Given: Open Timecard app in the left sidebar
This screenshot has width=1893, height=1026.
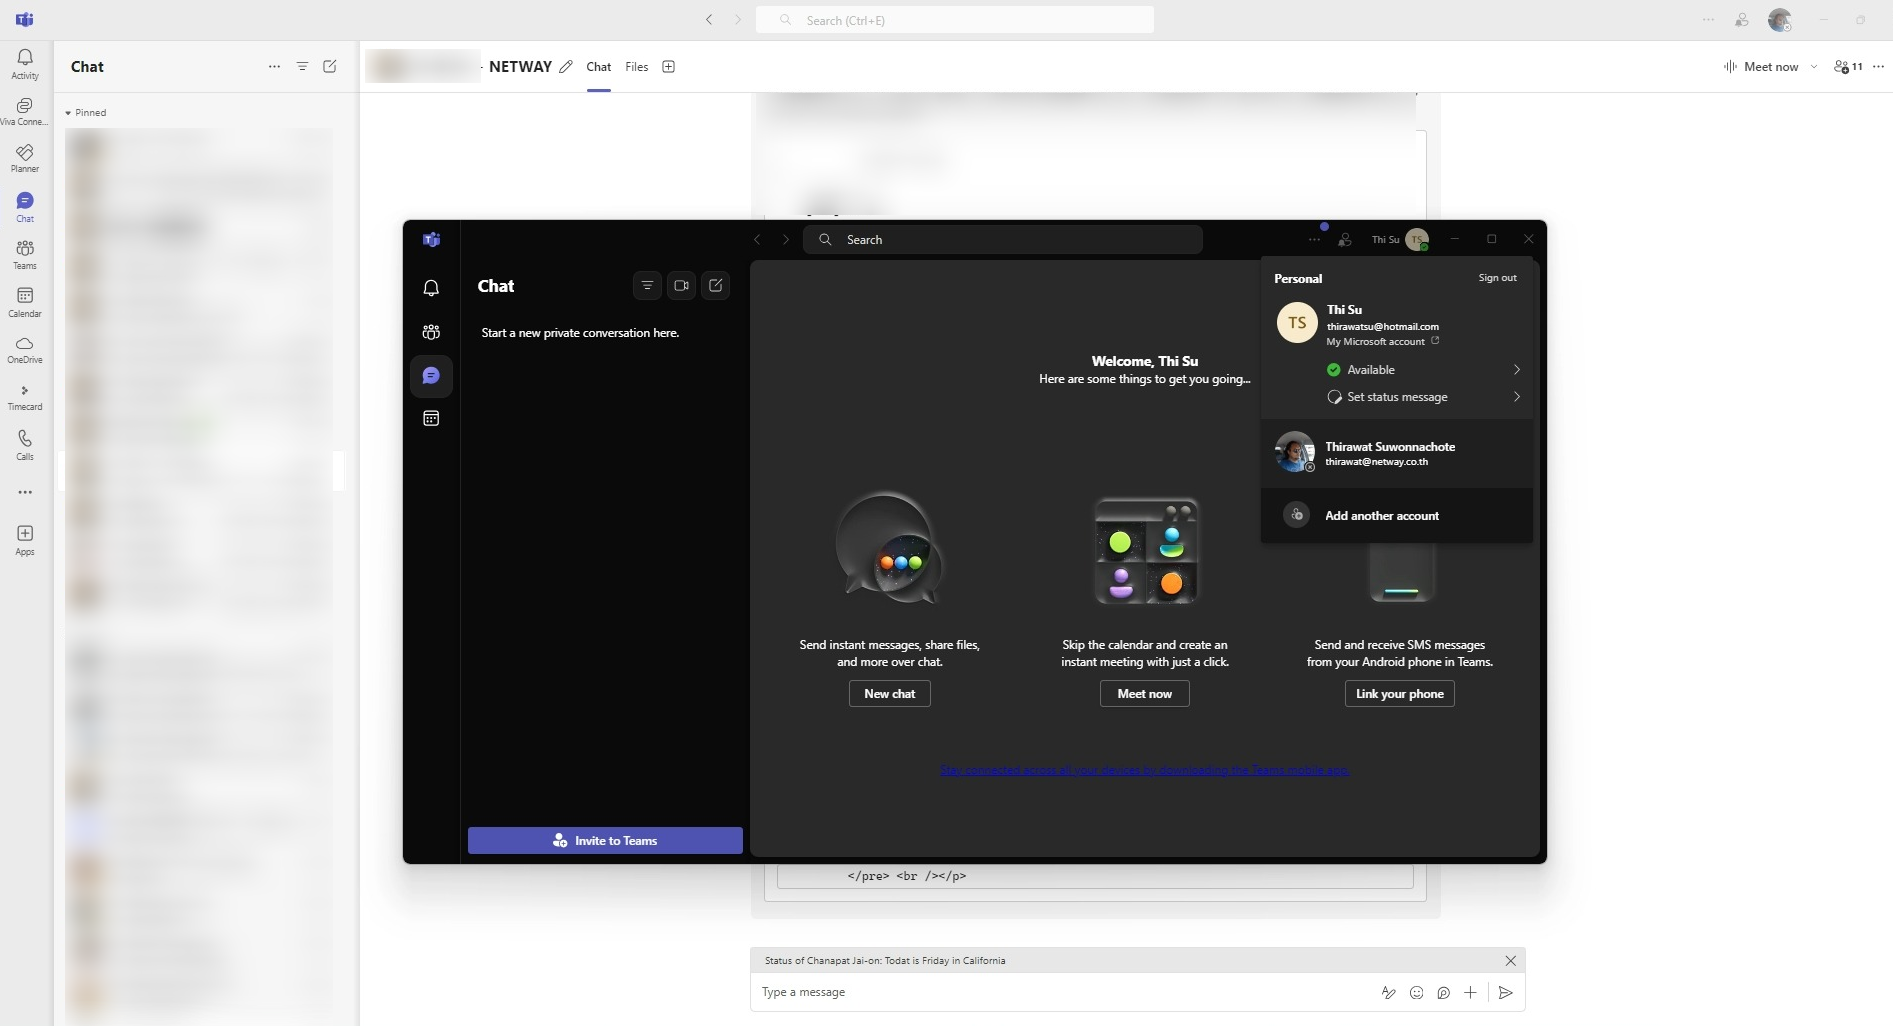Looking at the screenshot, I should click(25, 397).
